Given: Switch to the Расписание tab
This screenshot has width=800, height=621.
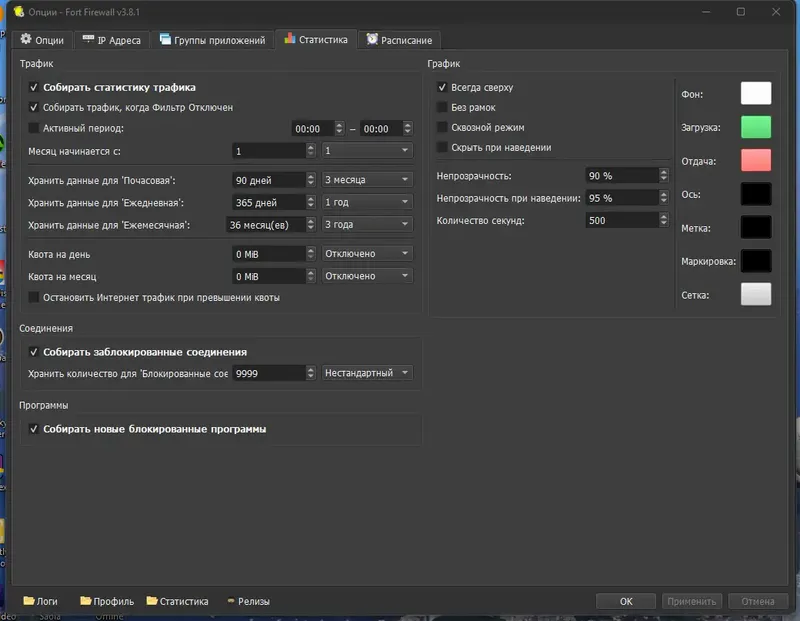Looking at the screenshot, I should 399,40.
